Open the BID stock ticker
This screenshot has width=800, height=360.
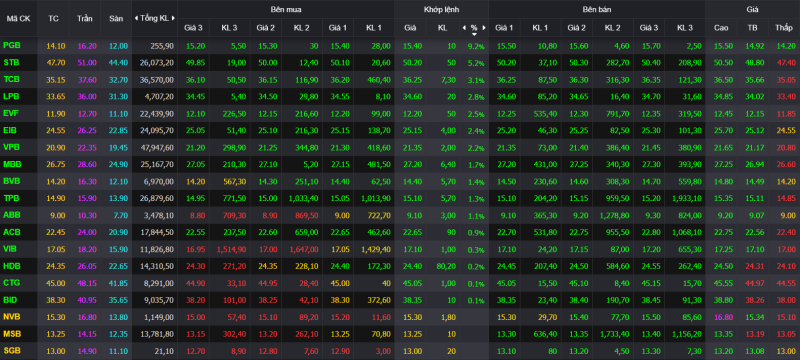(10, 299)
